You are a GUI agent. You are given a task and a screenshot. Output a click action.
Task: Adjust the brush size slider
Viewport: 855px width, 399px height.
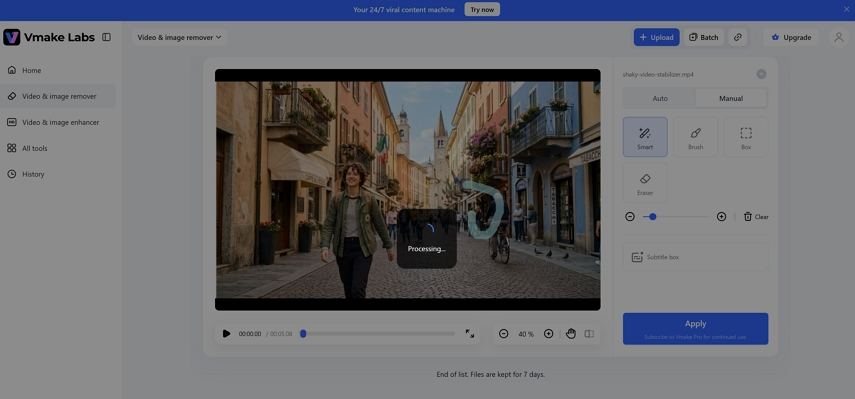(676, 217)
